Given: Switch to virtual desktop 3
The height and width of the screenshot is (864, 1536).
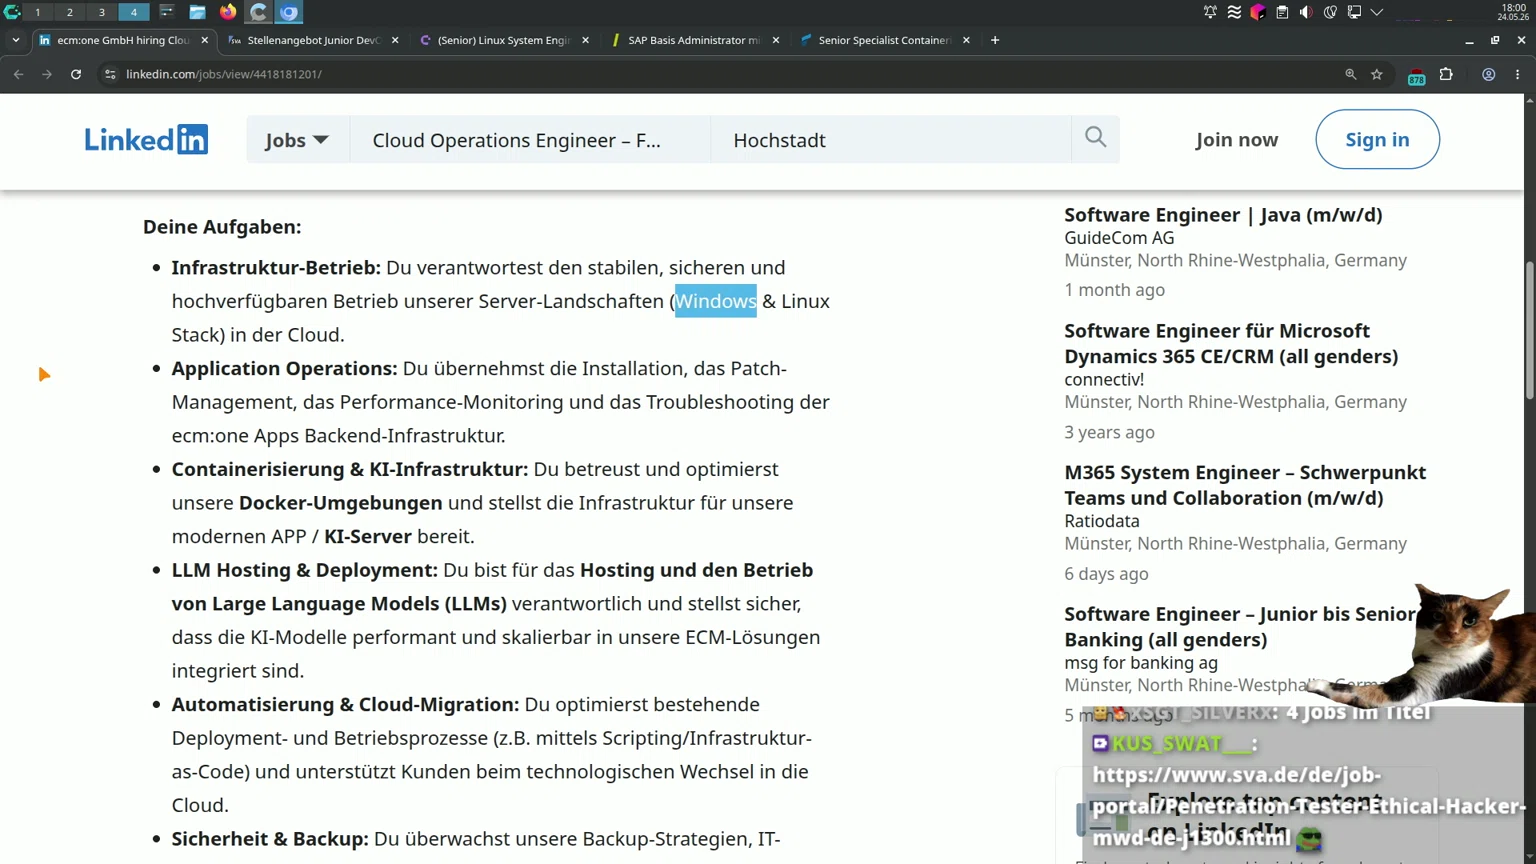Looking at the screenshot, I should [x=102, y=12].
